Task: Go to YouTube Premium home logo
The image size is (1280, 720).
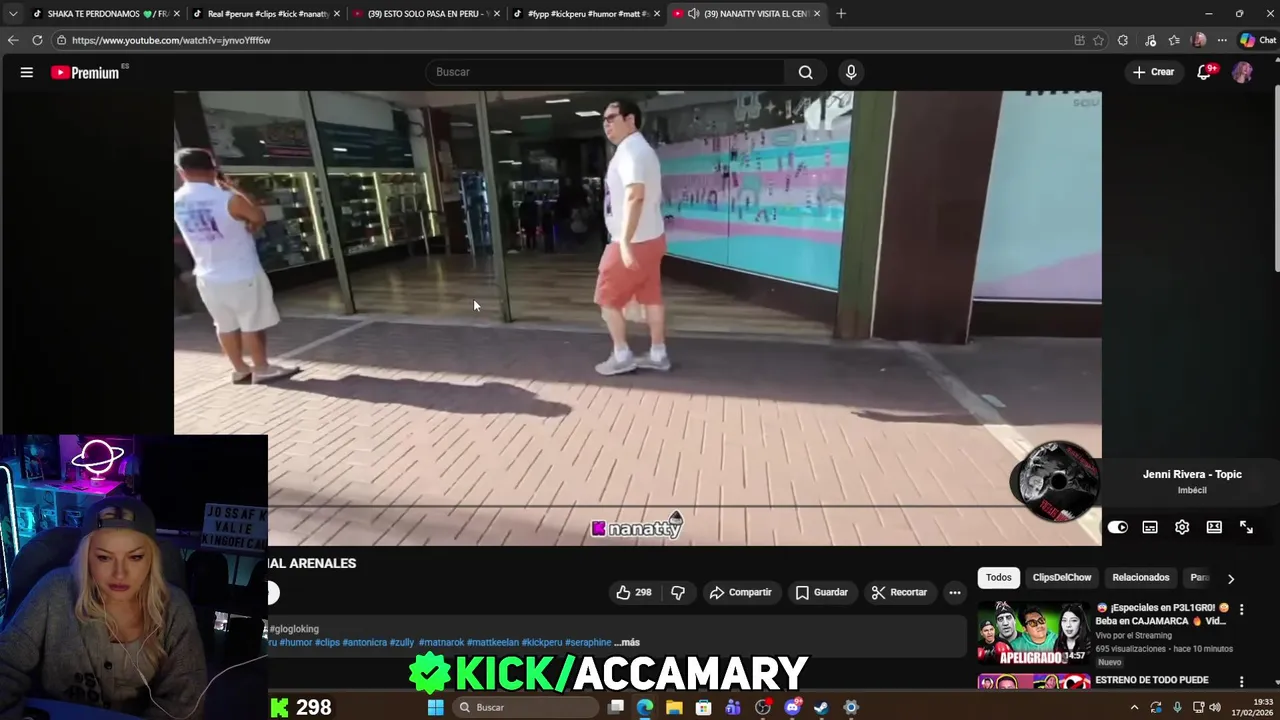Action: click(85, 72)
